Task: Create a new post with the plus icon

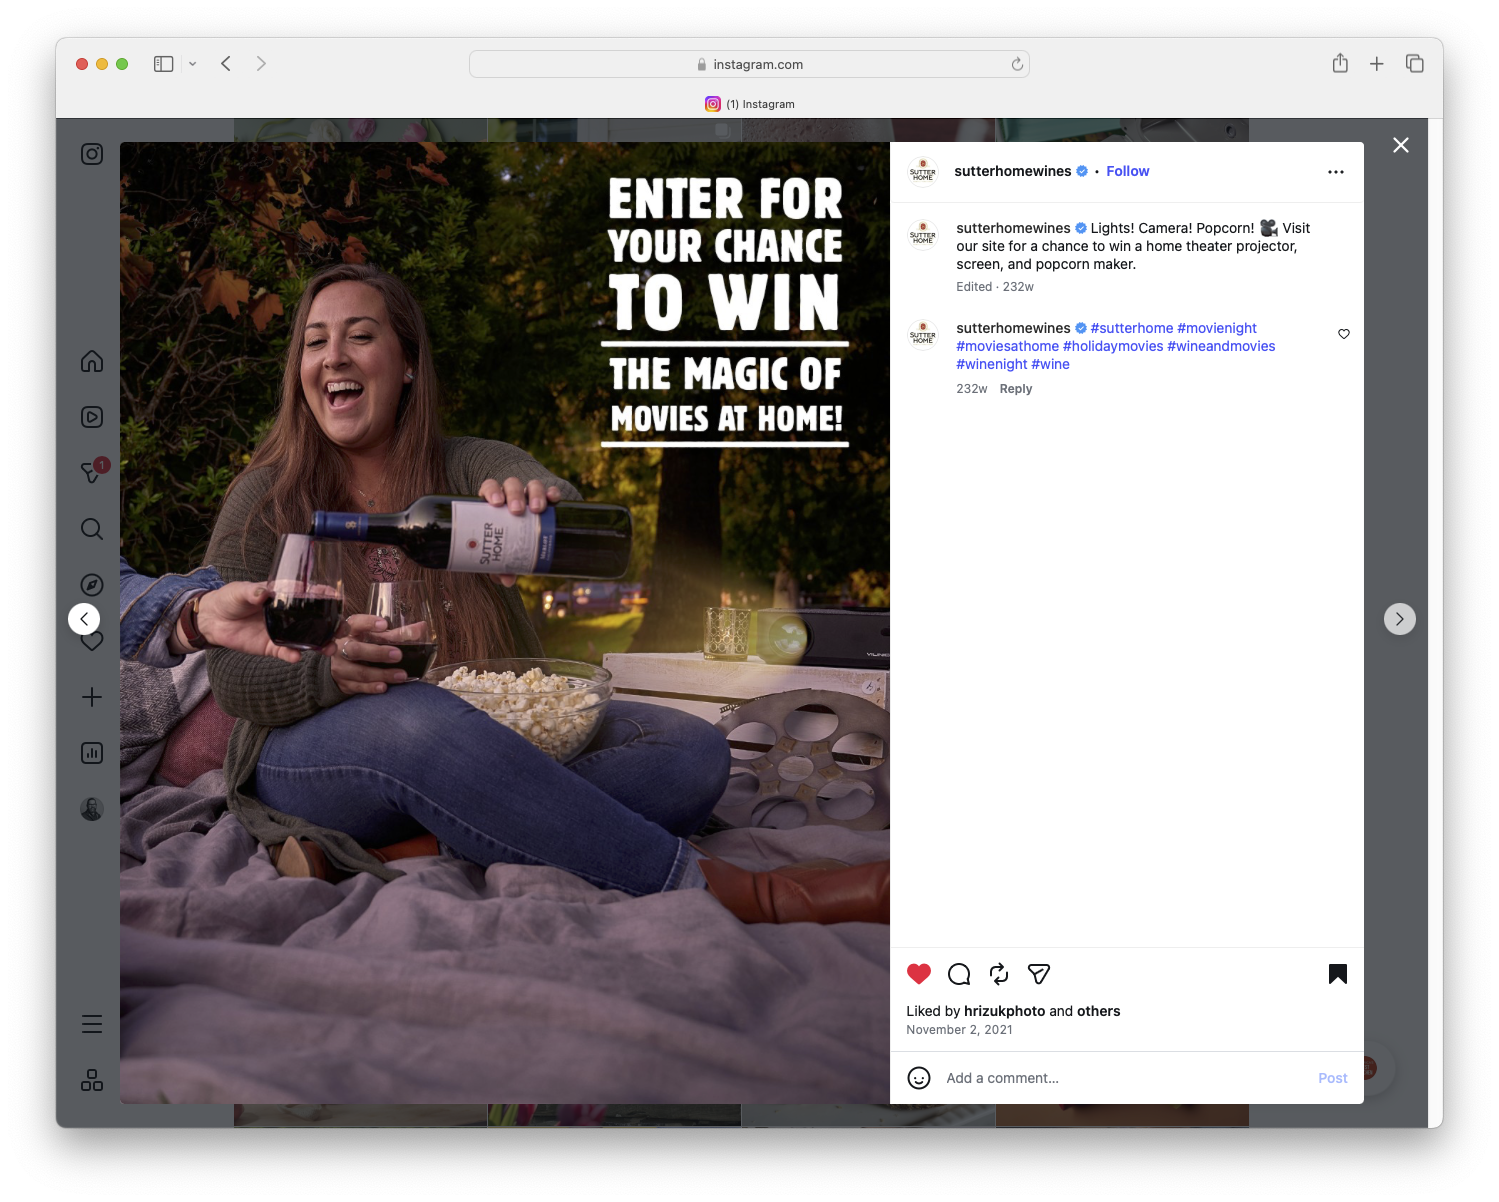Action: (x=92, y=697)
